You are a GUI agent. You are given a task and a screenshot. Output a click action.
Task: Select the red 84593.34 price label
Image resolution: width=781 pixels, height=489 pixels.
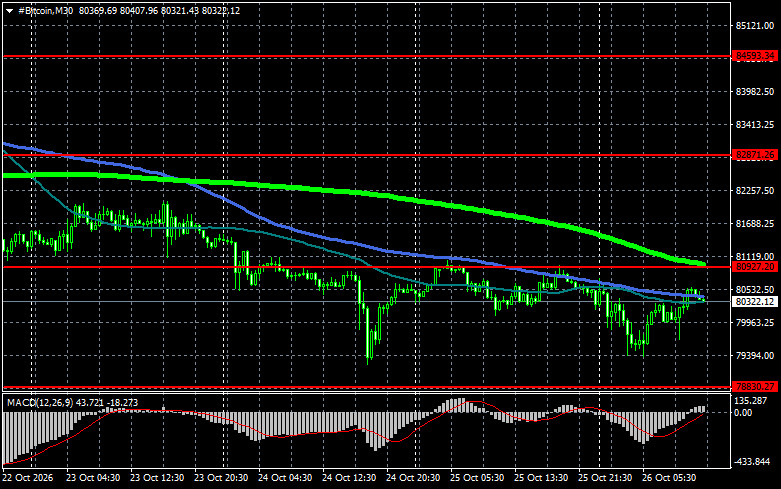click(x=755, y=56)
